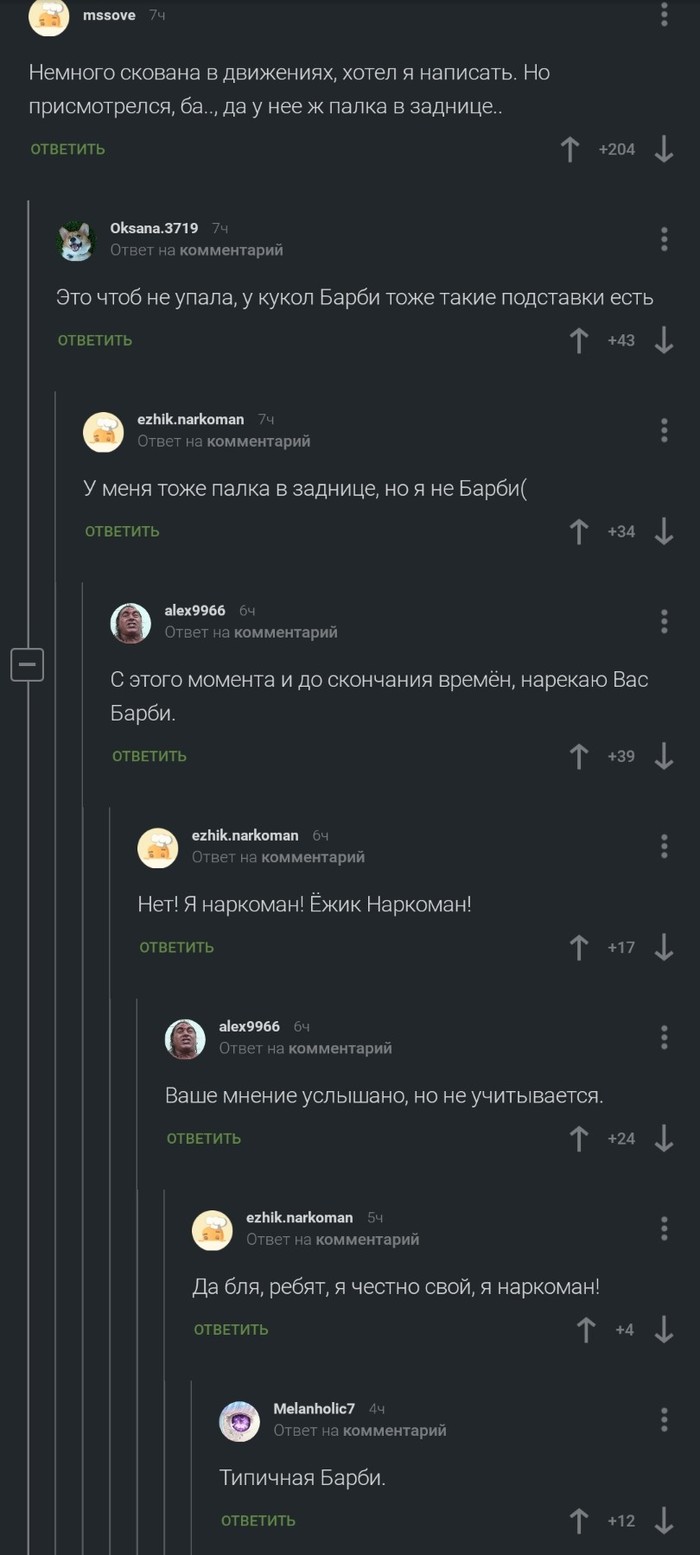
Task: Downvote the '+4' rated comment by ezhik.narkoman
Action: (662, 1332)
